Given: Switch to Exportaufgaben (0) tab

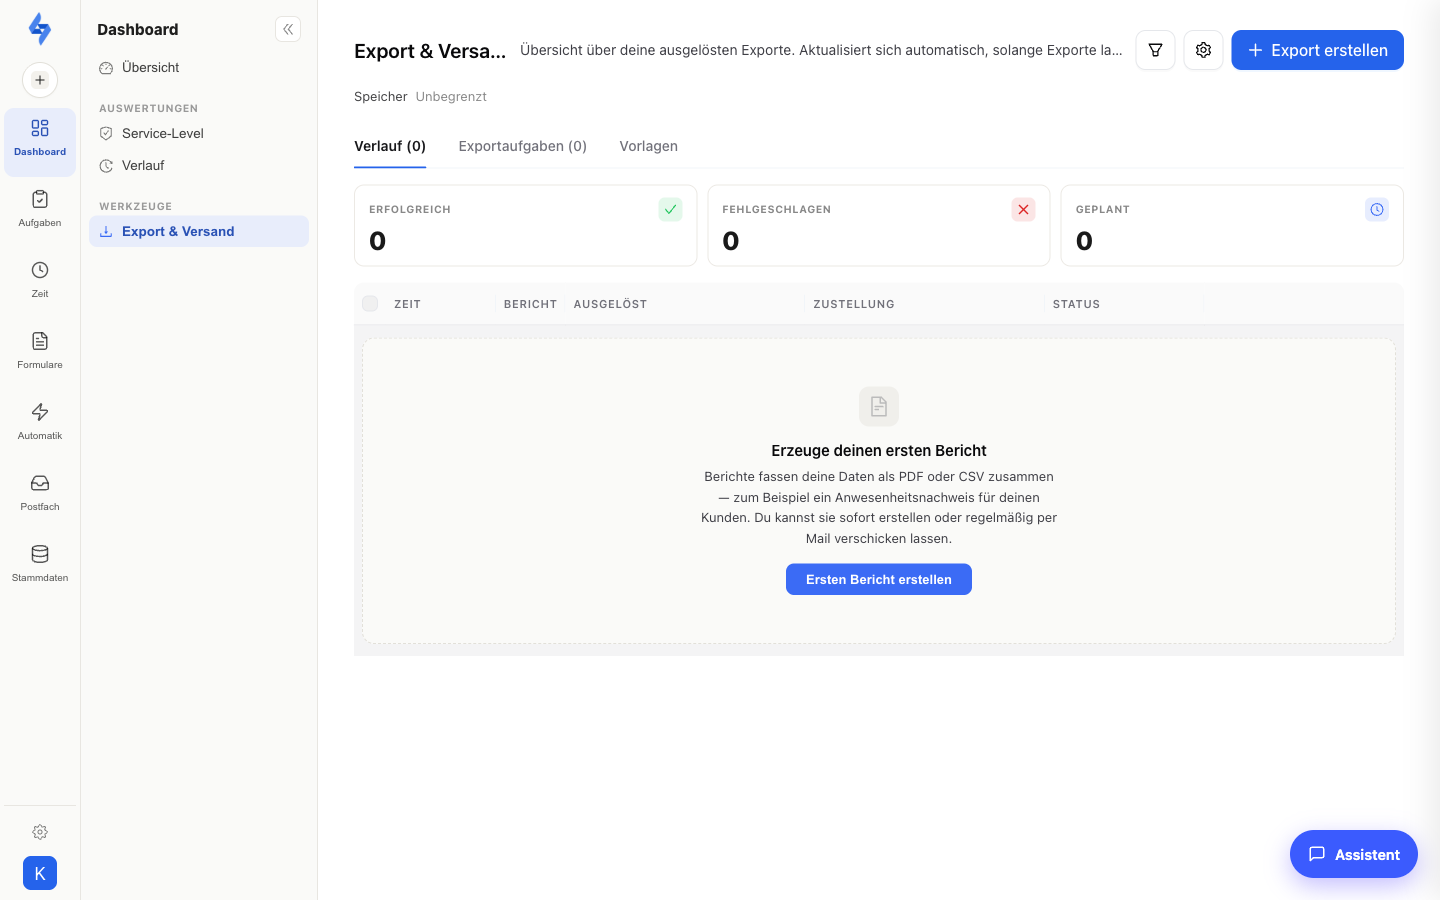Looking at the screenshot, I should click(x=523, y=146).
